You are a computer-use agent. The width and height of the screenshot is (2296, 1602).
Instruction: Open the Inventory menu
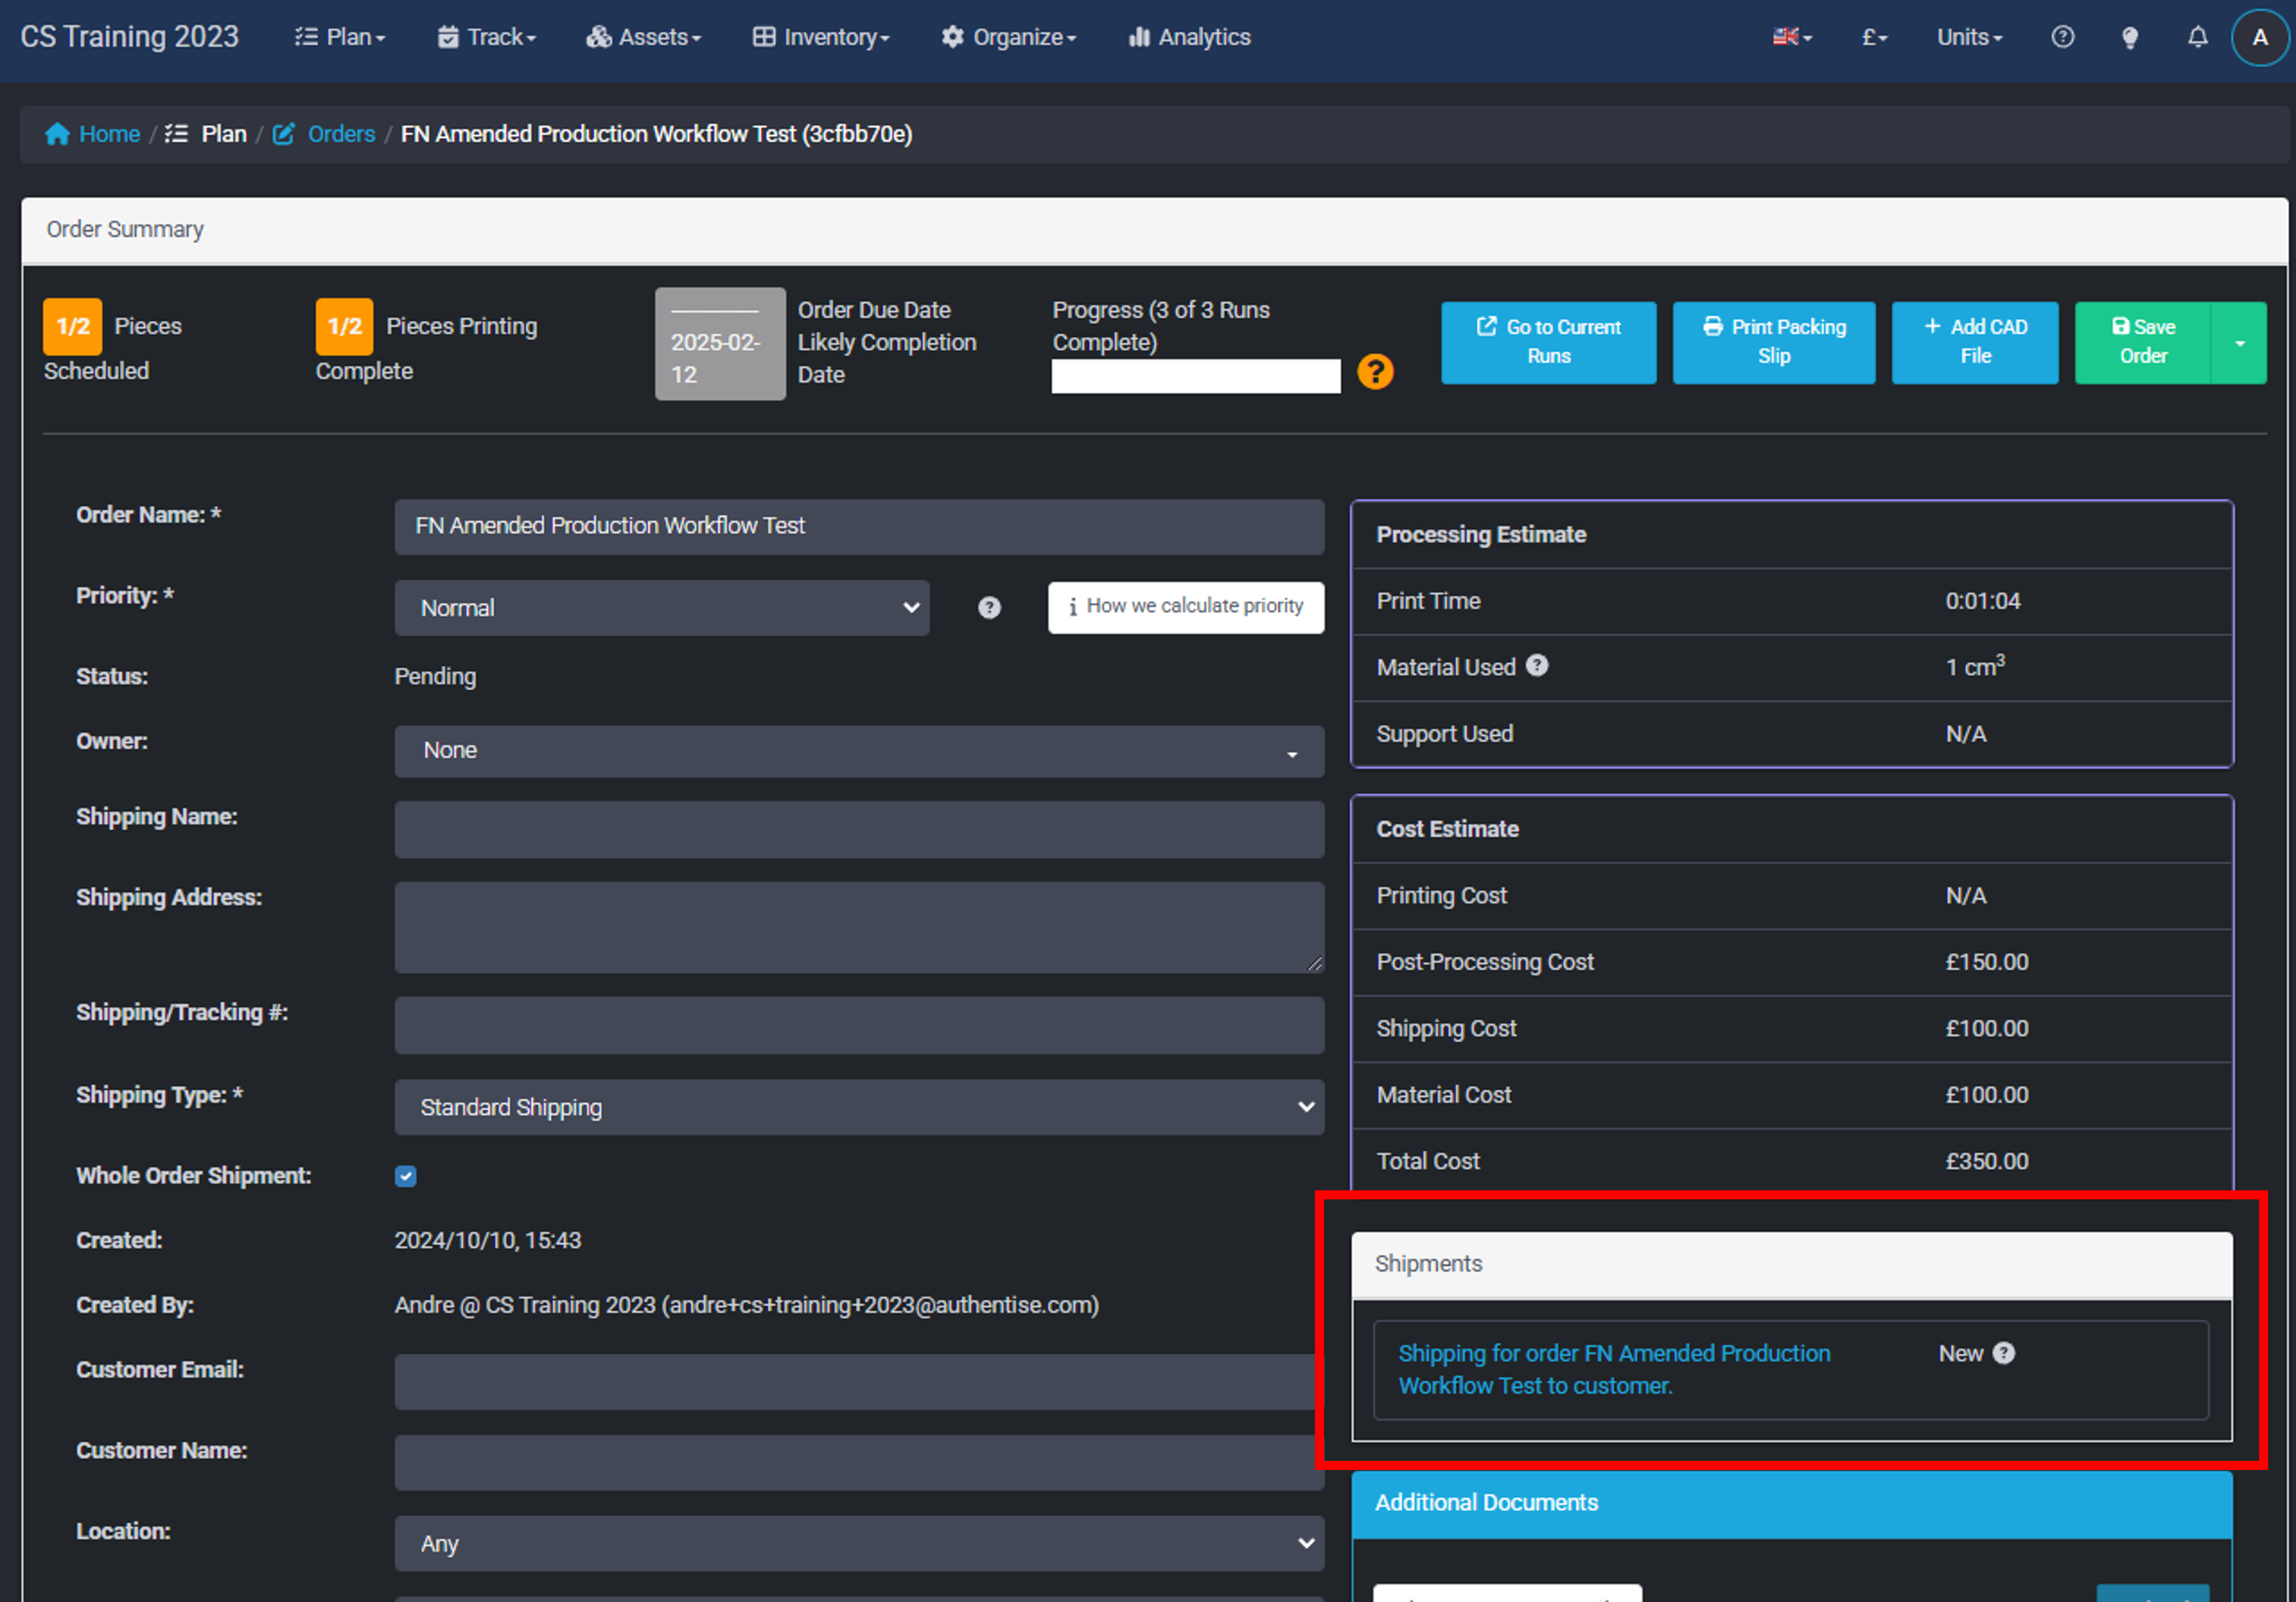[x=820, y=37]
